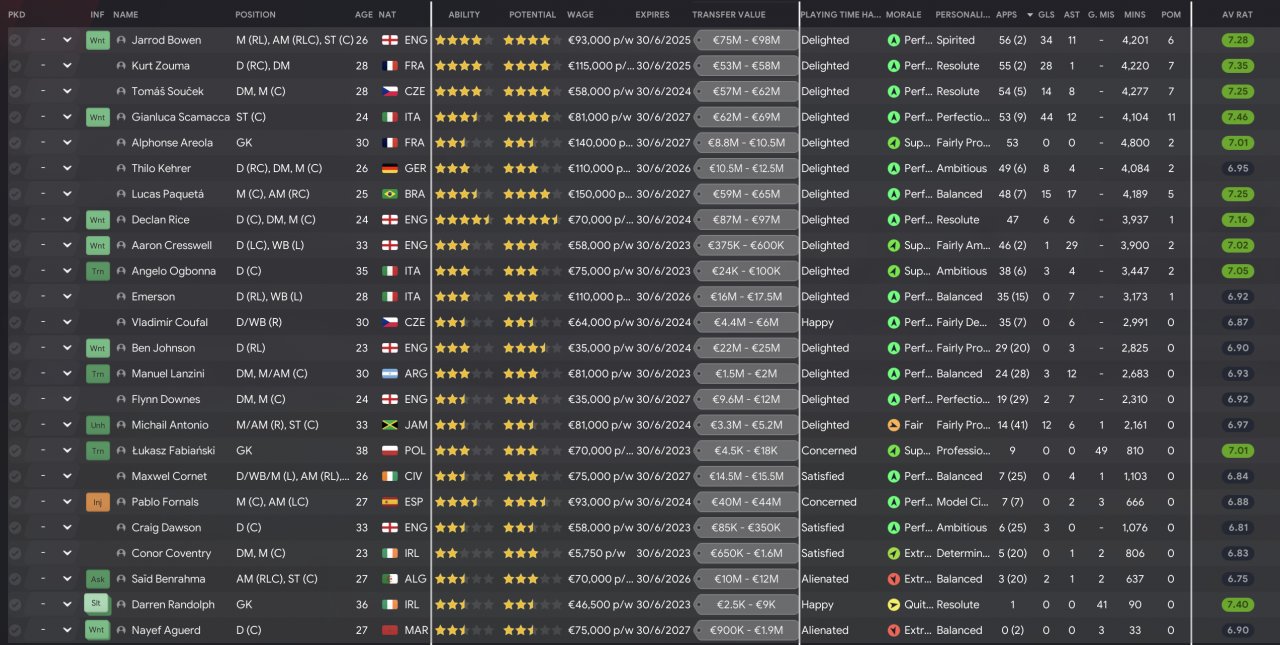Click the Ask icon beside Saïd Benrahma

tap(97, 579)
